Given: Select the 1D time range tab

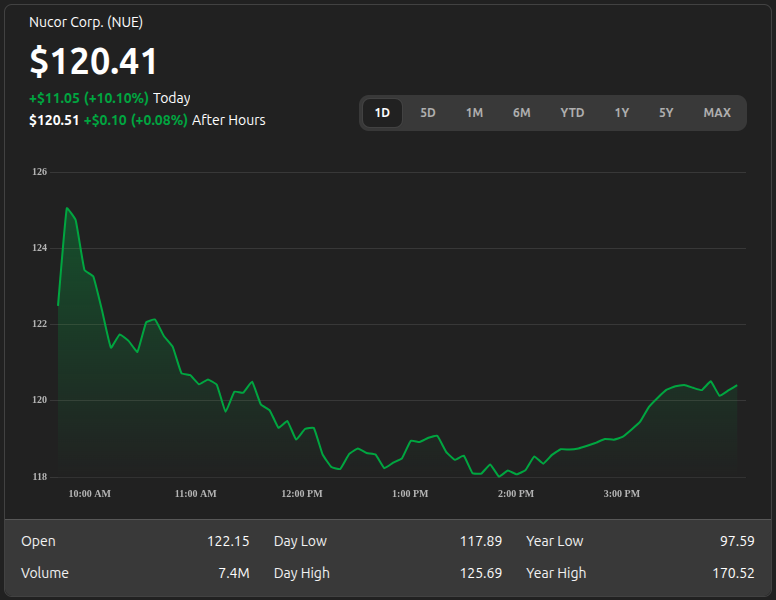Looking at the screenshot, I should pyautogui.click(x=382, y=113).
